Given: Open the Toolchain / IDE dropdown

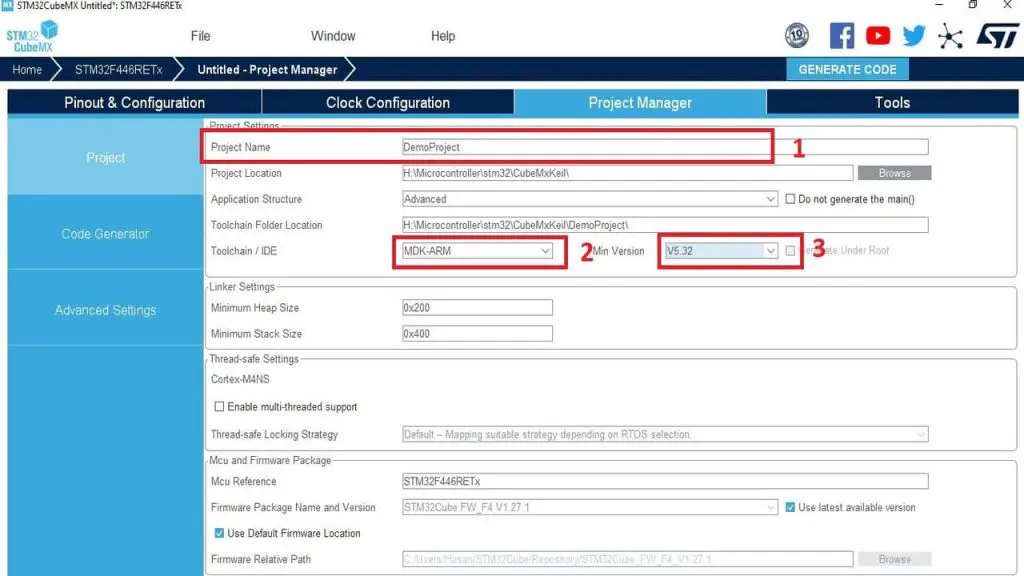Looking at the screenshot, I should point(477,251).
